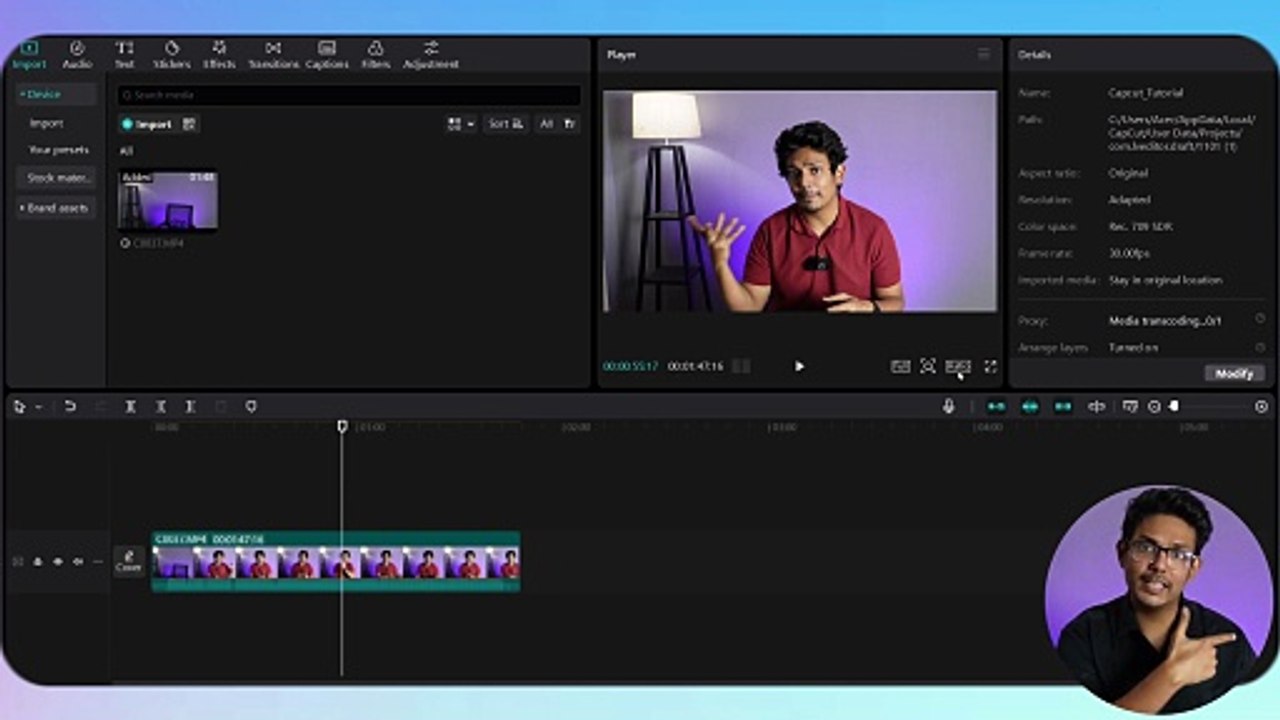
Task: Switch to the Import media tab
Action: pos(29,55)
